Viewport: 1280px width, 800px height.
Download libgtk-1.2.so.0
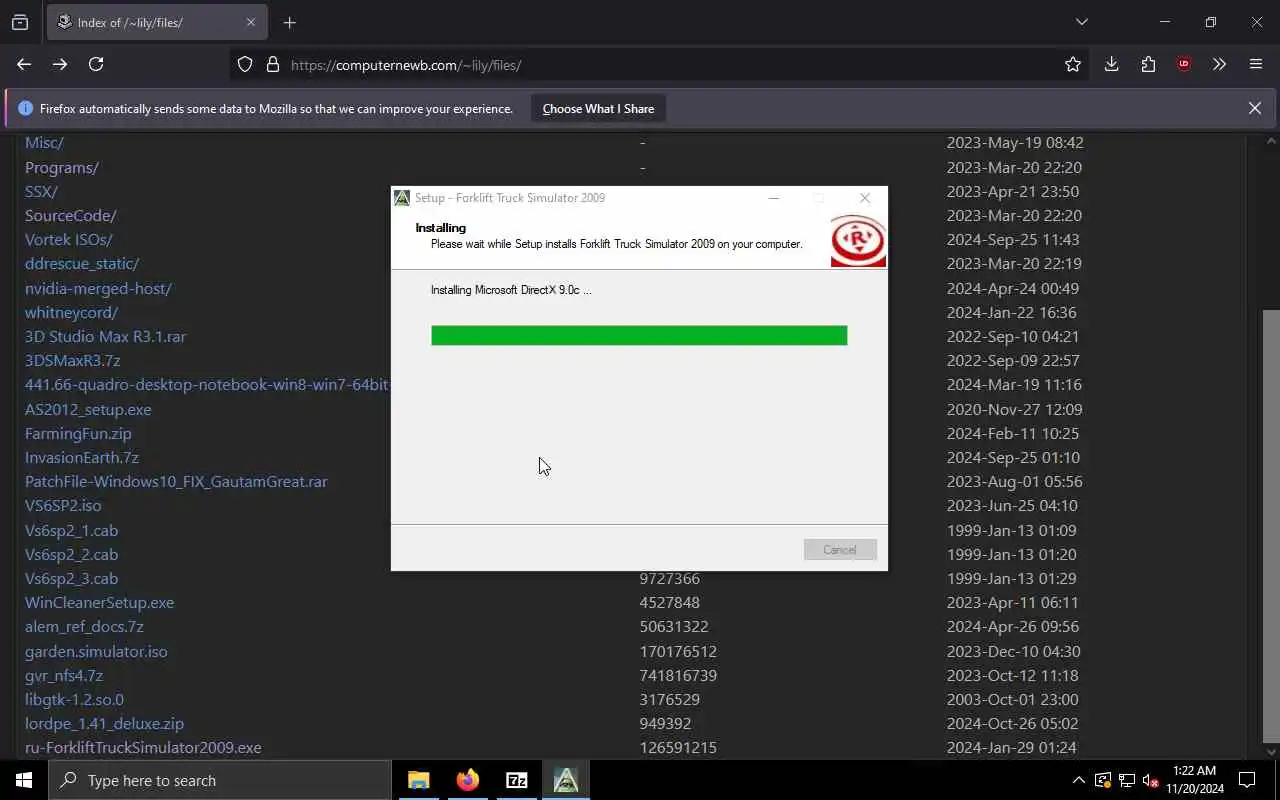click(74, 699)
